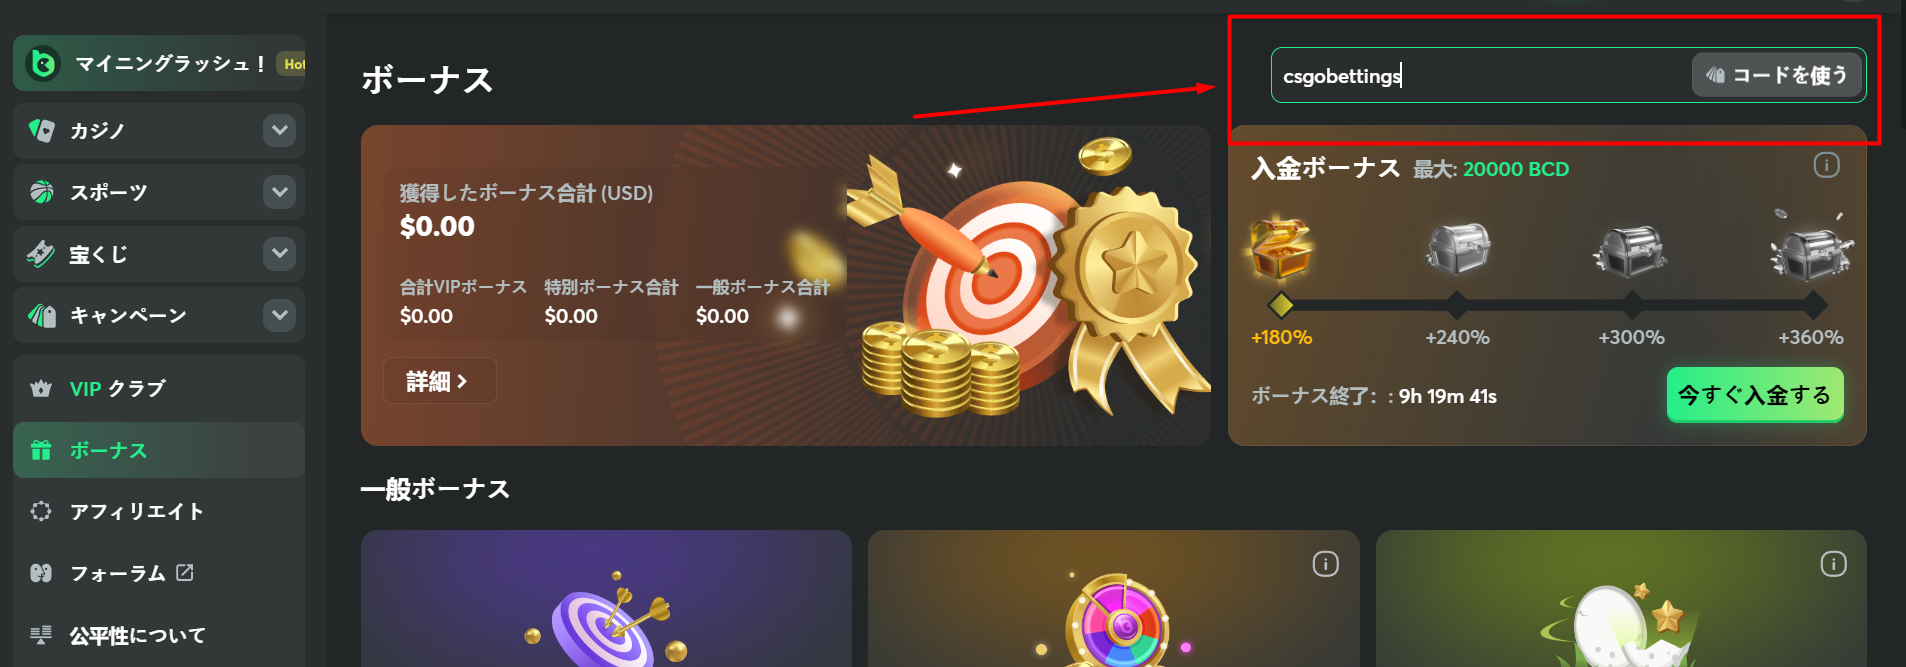Expand the カジノ dropdown chevron

pyautogui.click(x=280, y=130)
